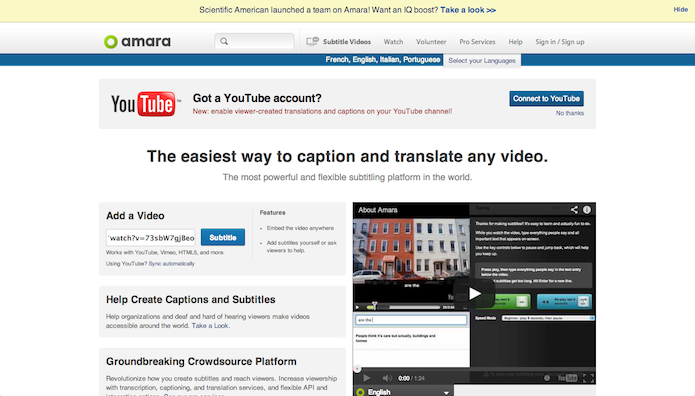Click the Embed the video anywhere feature text

click(x=300, y=228)
